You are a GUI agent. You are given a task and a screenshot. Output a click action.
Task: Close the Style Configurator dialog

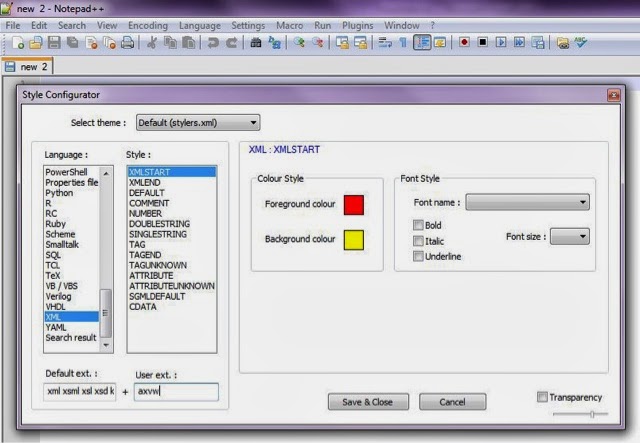tap(613, 95)
